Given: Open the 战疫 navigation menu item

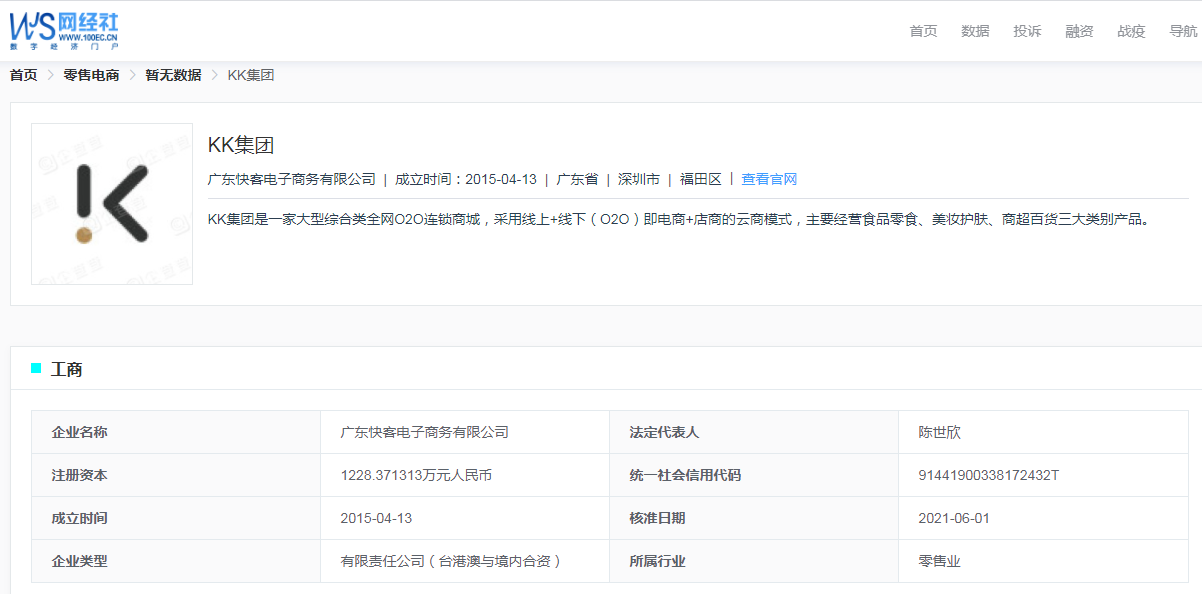Looking at the screenshot, I should click(1131, 31).
